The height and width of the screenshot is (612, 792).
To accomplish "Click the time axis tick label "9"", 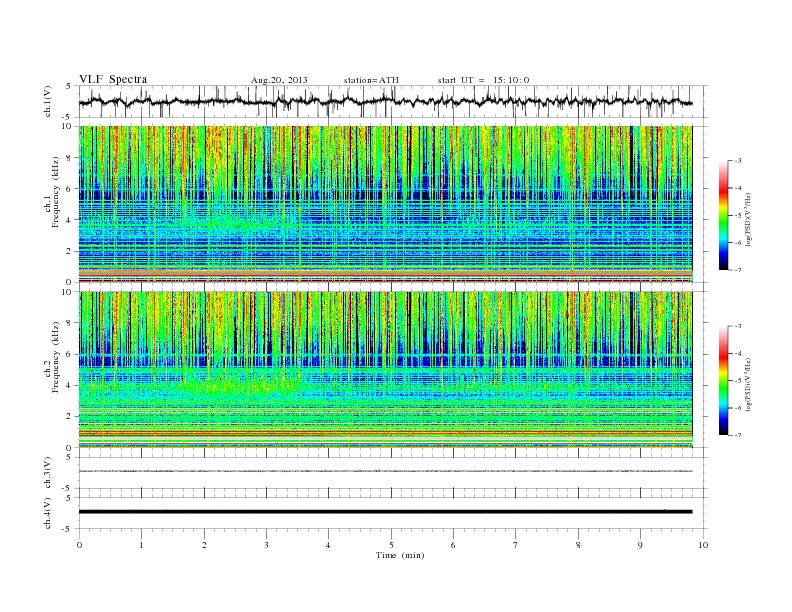I will (x=640, y=545).
